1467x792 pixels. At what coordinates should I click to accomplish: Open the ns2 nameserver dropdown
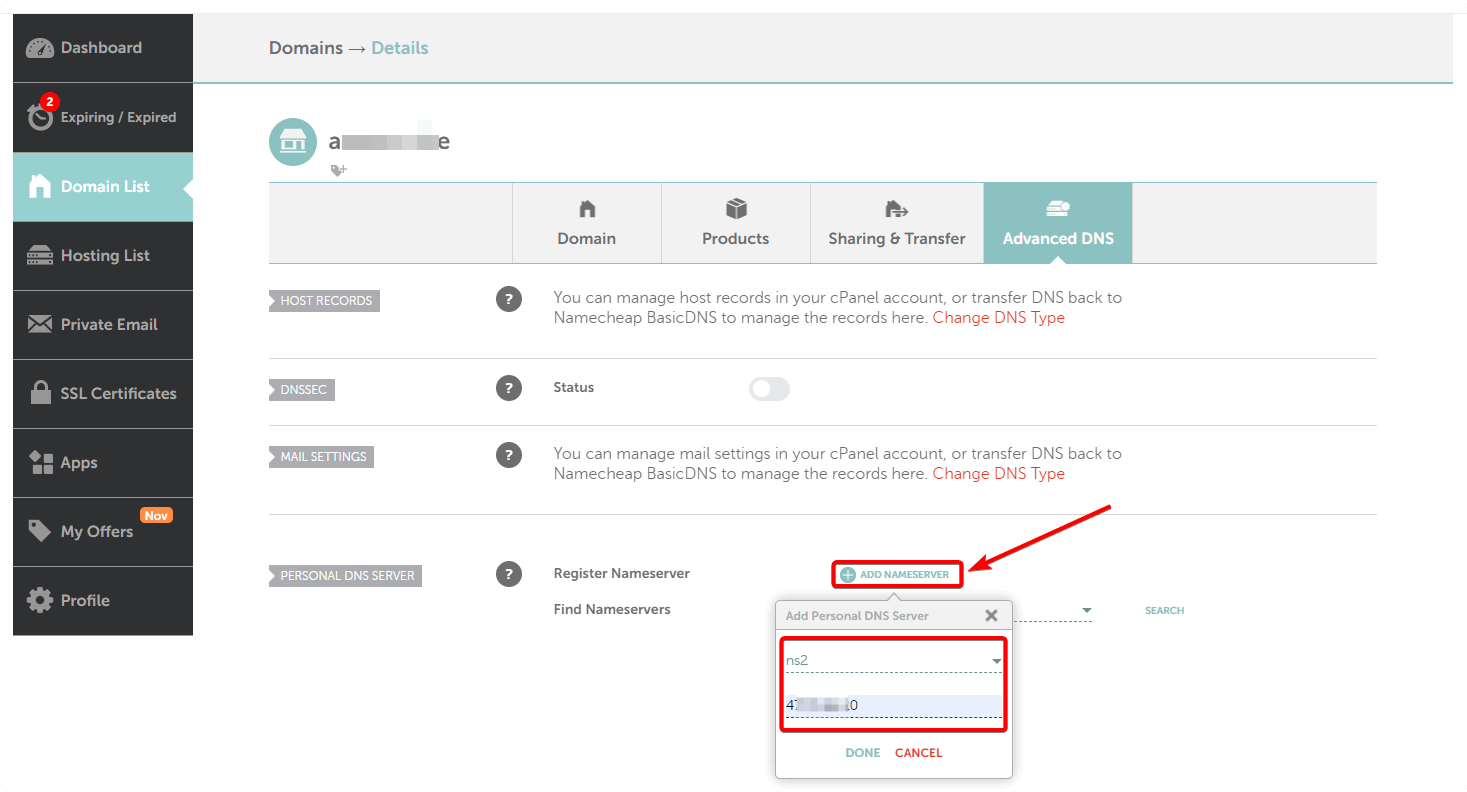894,660
